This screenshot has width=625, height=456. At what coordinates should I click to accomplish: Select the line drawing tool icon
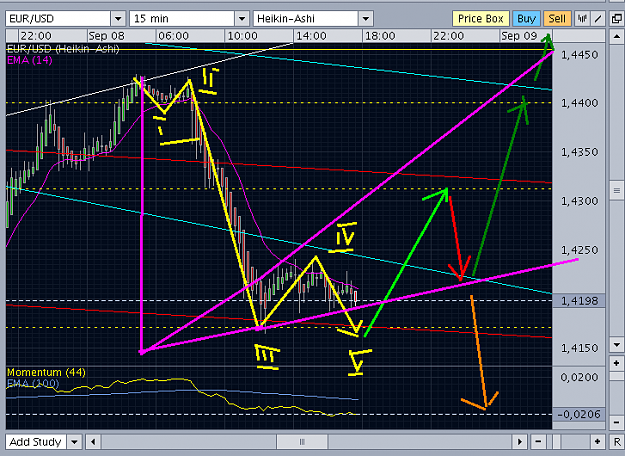598,19
